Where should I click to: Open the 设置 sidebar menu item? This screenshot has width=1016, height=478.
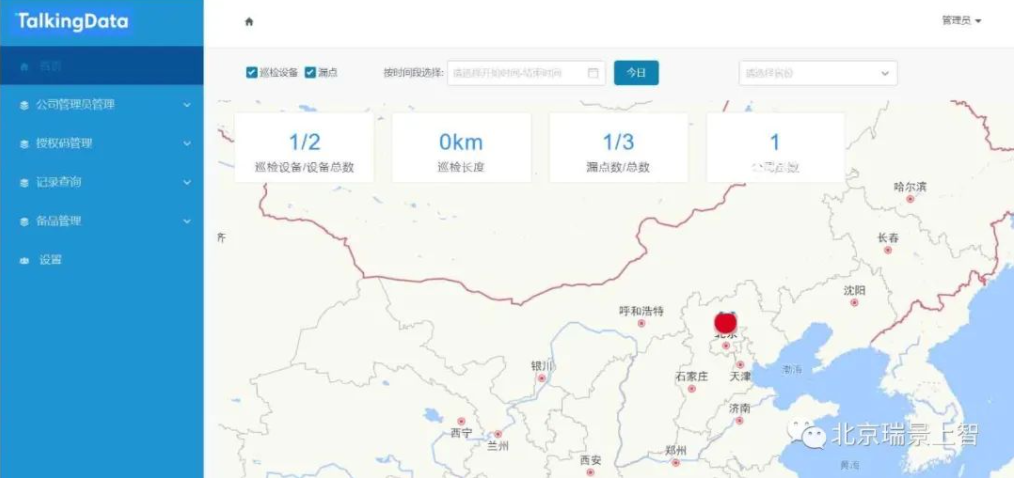click(102, 260)
